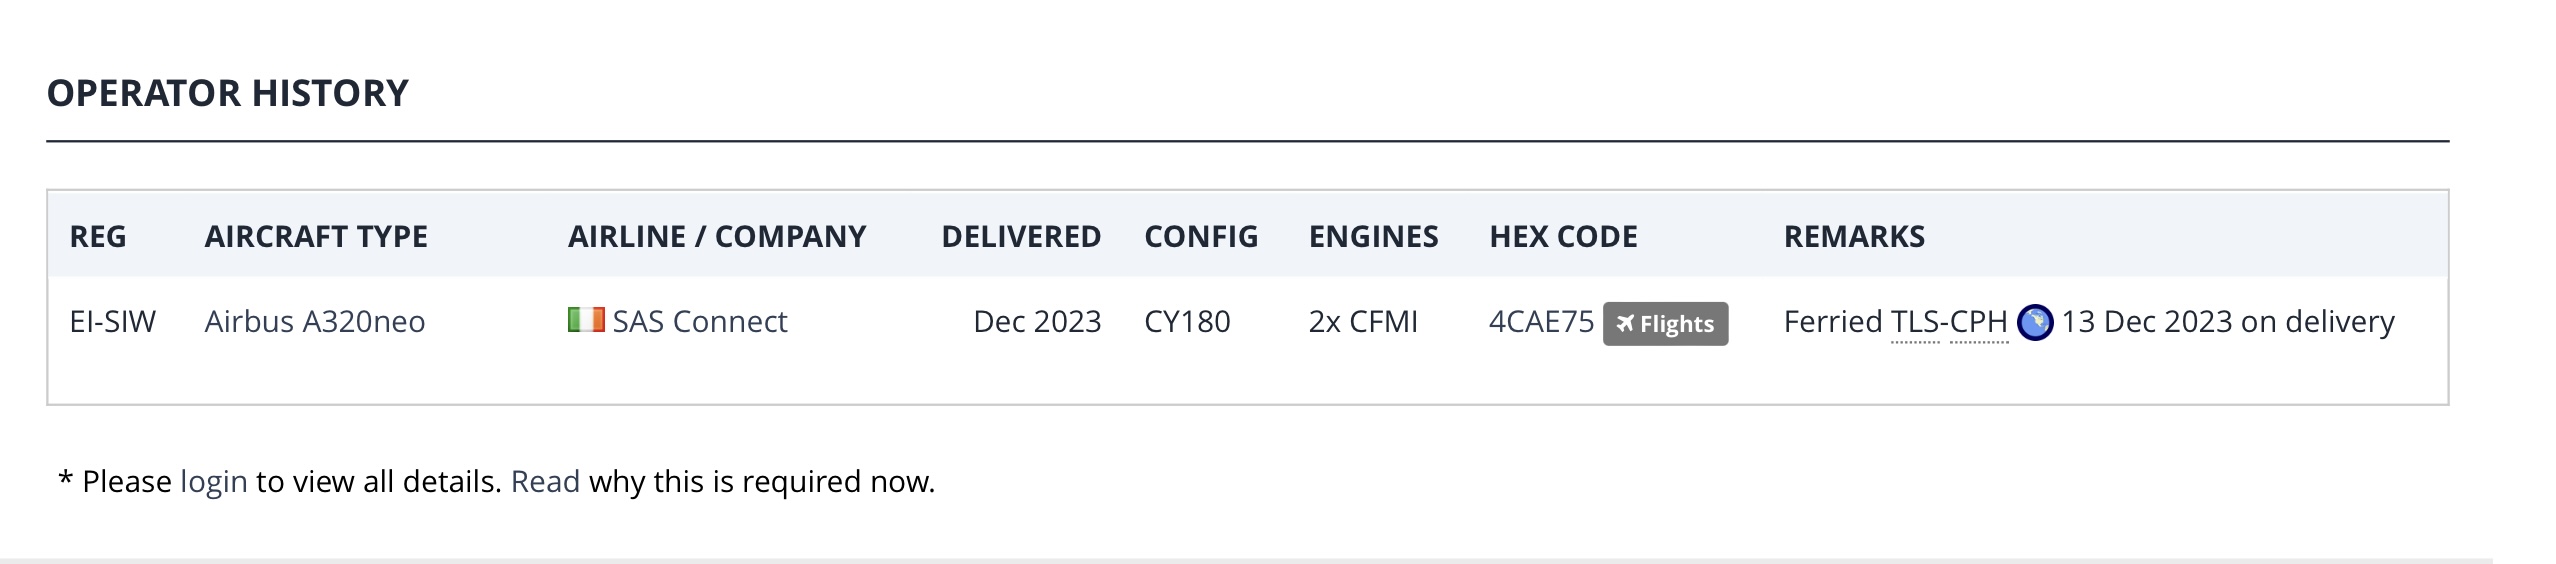
Task: Click the Read link about login requirement
Action: click(x=545, y=482)
